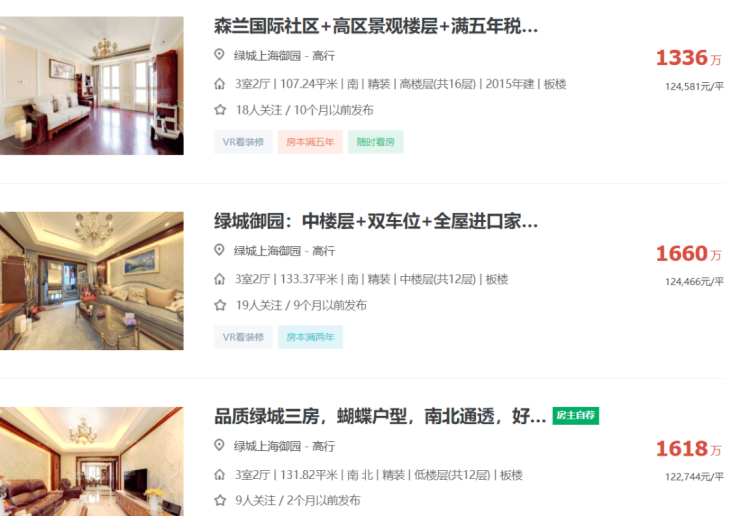The image size is (740, 516).
Task: Open 绿城上海御园 community link in 1618万 listing
Action: 267,446
